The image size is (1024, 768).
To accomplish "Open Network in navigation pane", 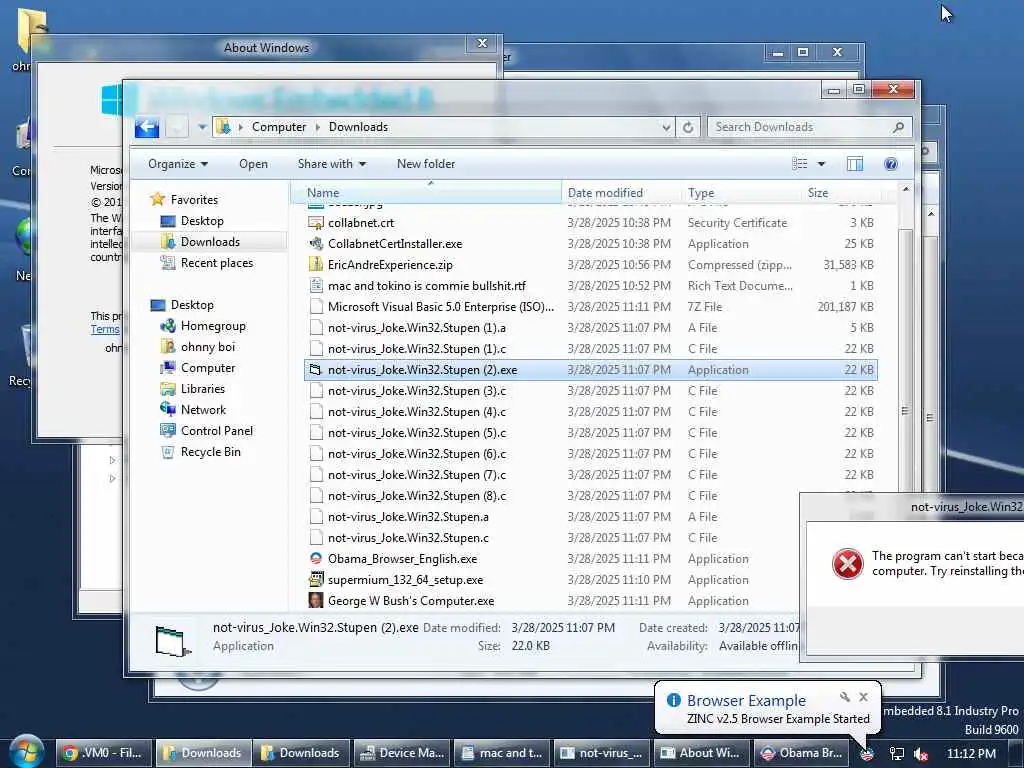I will point(203,409).
